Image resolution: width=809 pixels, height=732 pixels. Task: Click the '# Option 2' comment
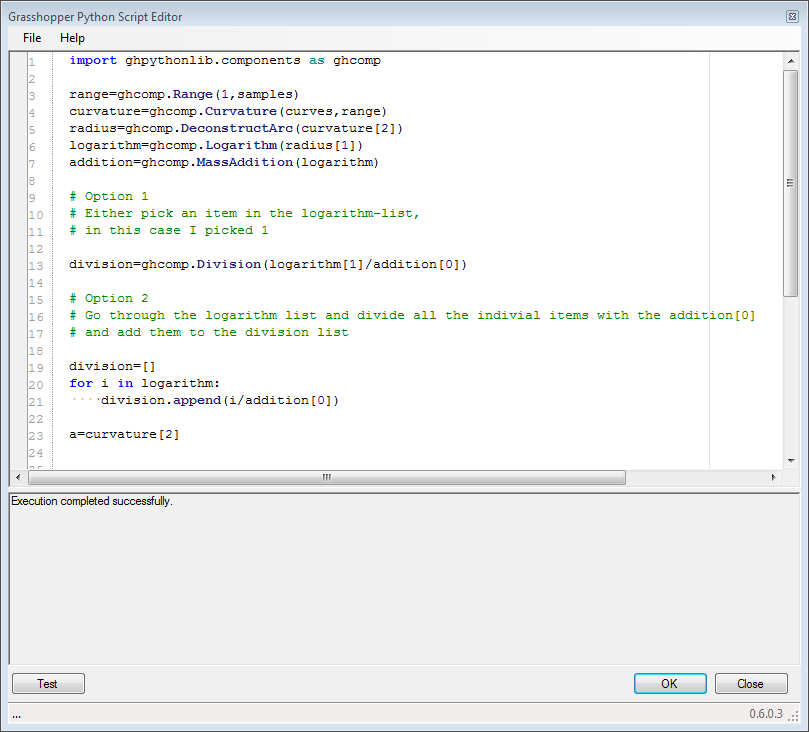click(x=109, y=299)
